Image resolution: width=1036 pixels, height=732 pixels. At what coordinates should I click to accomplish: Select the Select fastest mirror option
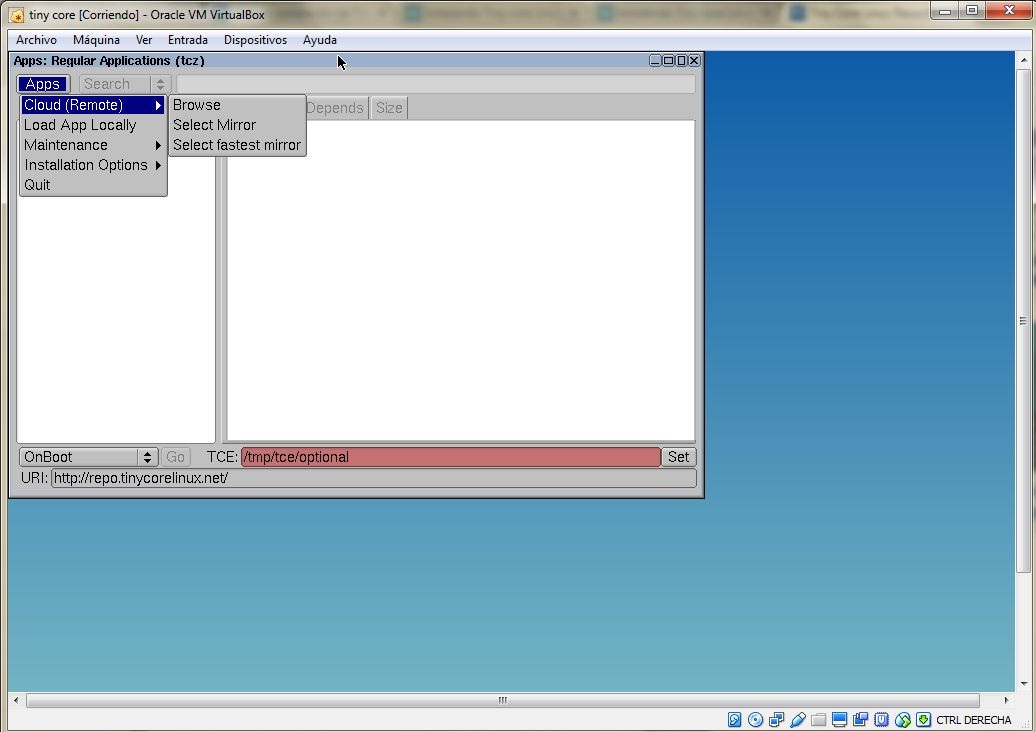point(237,145)
